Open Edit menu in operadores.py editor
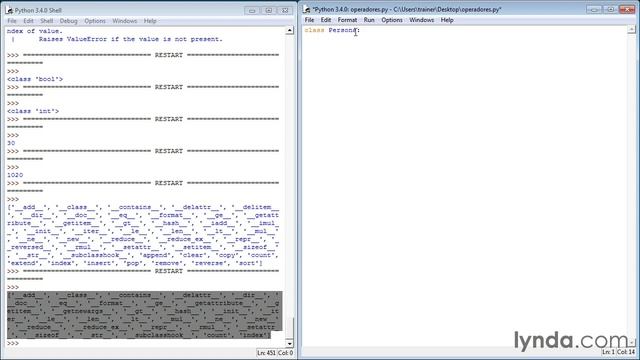 pos(326,20)
